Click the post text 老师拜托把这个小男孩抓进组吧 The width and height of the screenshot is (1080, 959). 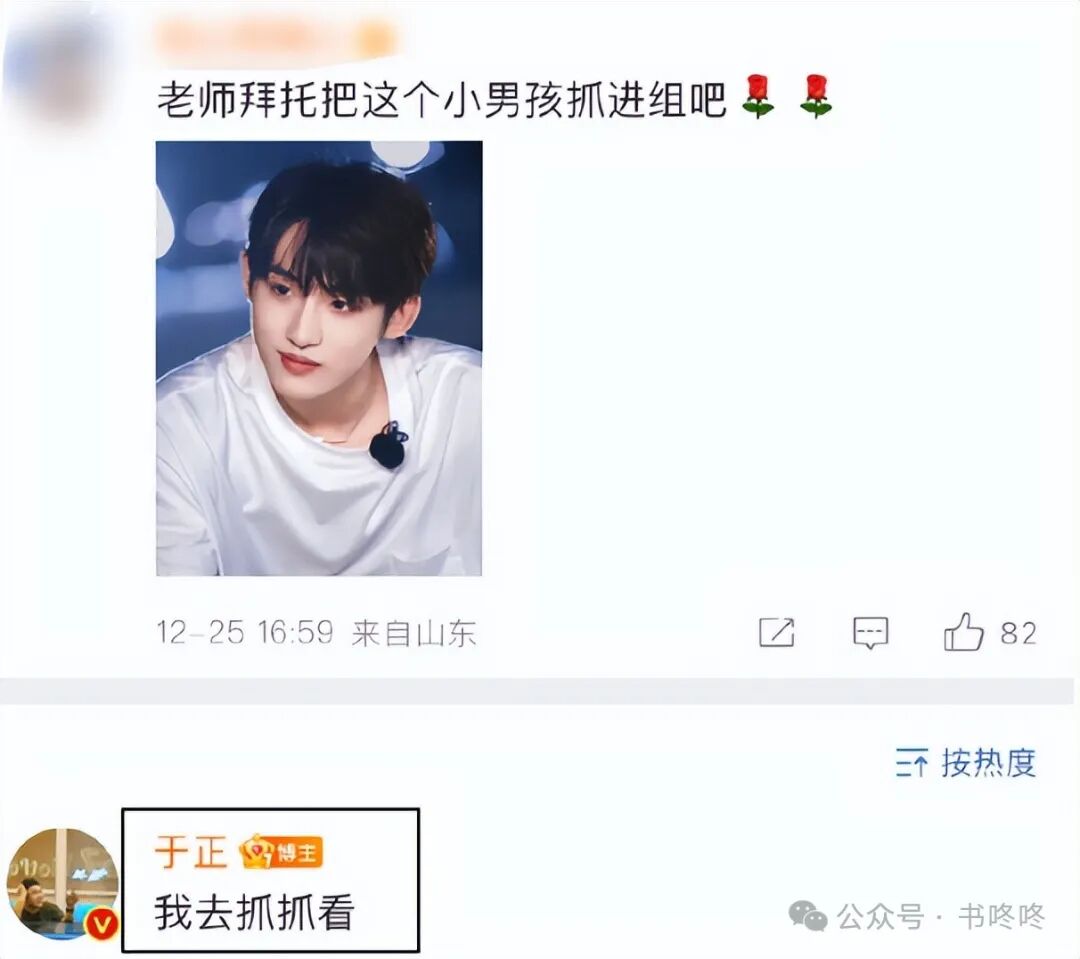[442, 99]
